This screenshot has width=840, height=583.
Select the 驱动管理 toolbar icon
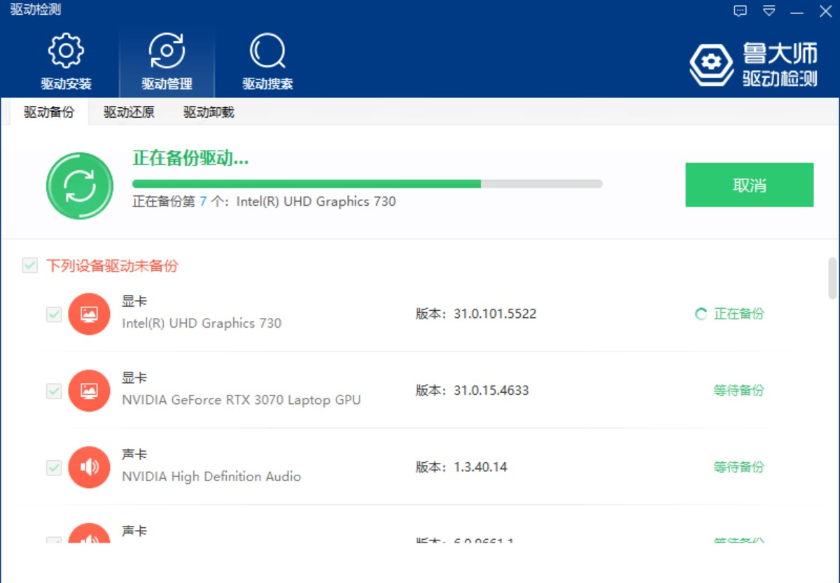[166, 52]
